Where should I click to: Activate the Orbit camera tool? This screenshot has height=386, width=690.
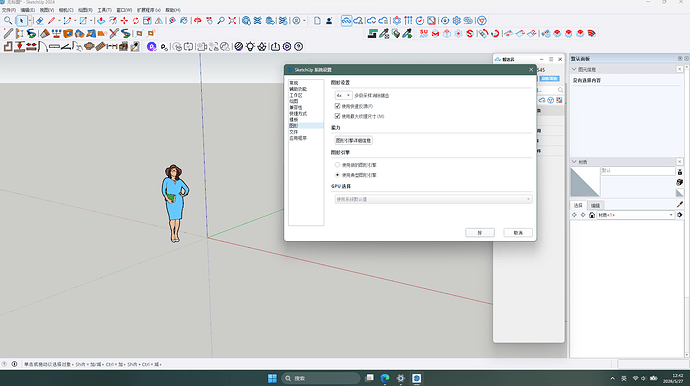point(198,21)
